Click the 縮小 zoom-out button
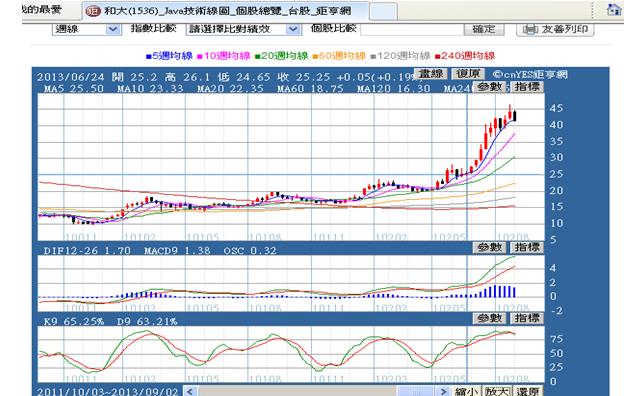The height and width of the screenshot is (396, 624). click(466, 391)
